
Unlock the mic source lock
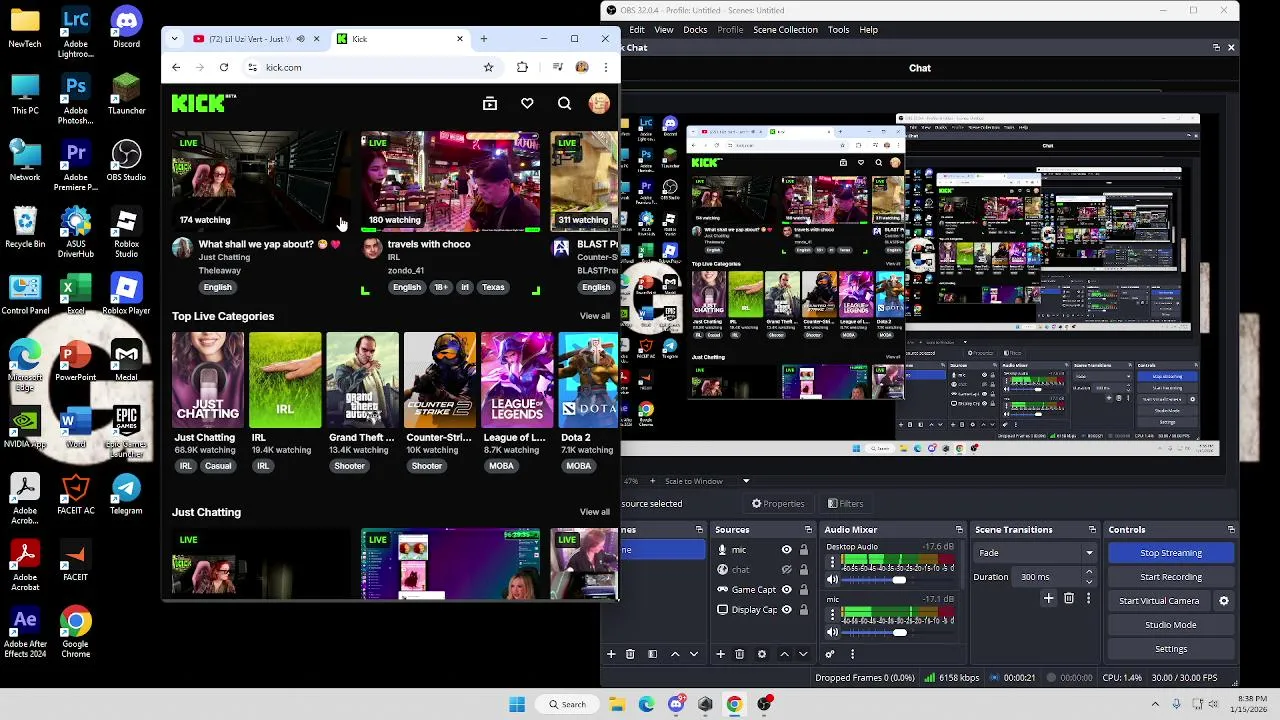(x=803, y=550)
